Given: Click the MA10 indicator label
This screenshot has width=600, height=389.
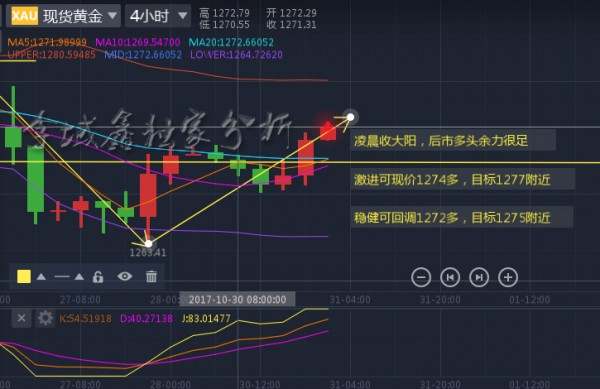Looking at the screenshot, I should pos(138,42).
